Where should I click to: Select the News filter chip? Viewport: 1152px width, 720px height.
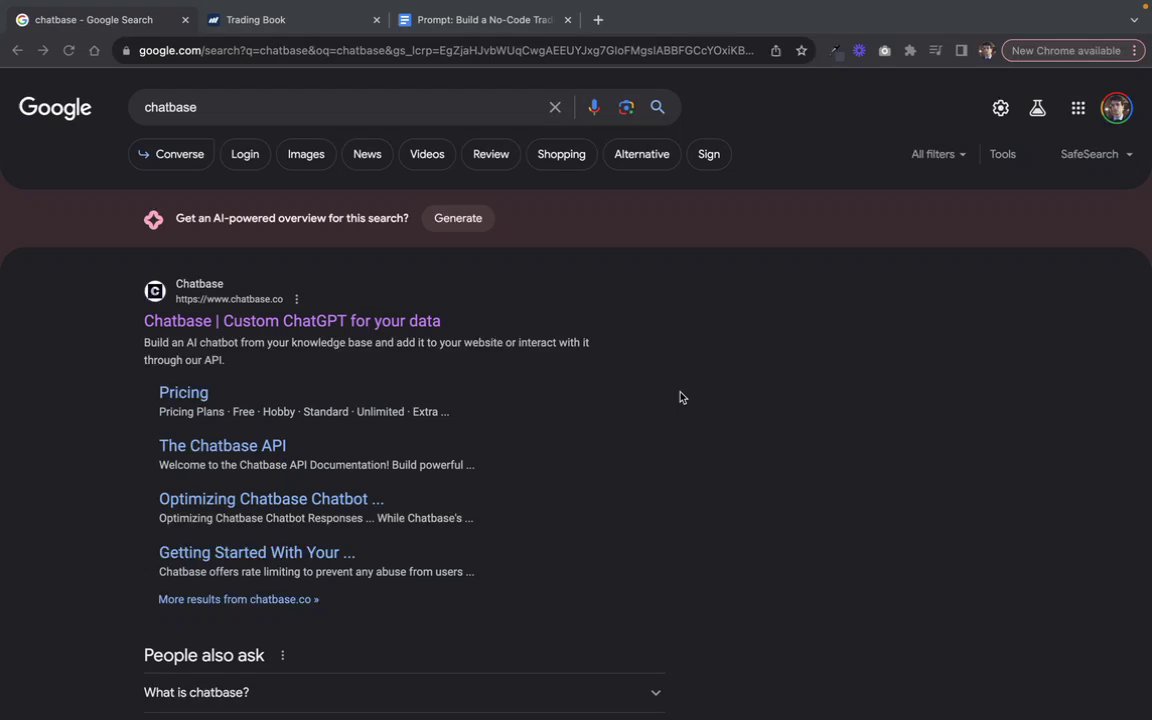pyautogui.click(x=367, y=154)
